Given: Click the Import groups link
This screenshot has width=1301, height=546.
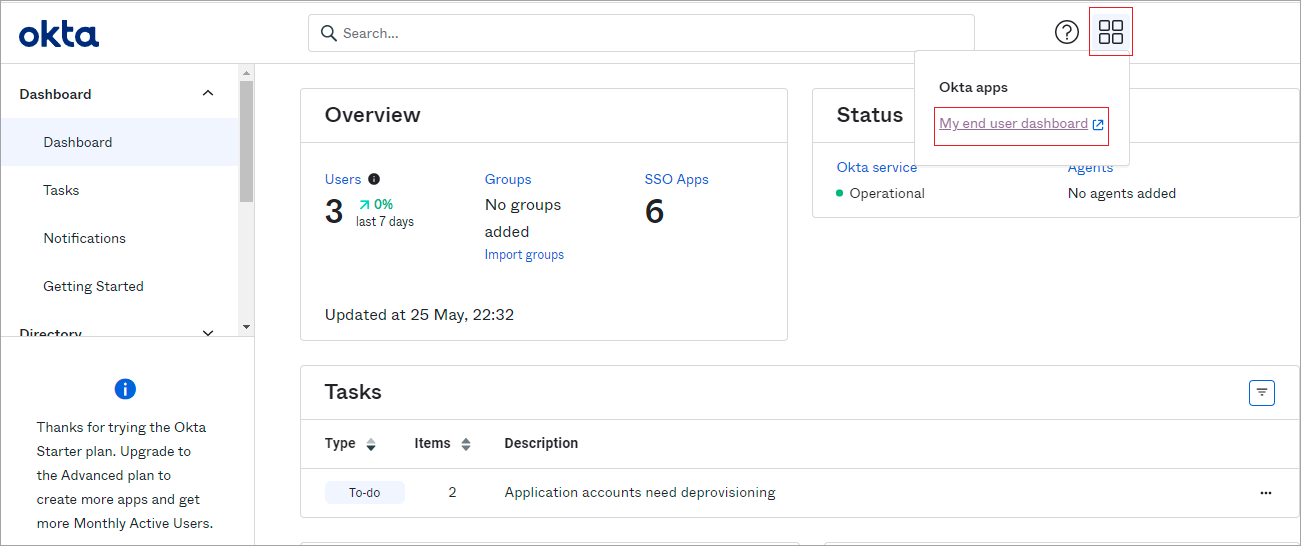Looking at the screenshot, I should (x=524, y=255).
